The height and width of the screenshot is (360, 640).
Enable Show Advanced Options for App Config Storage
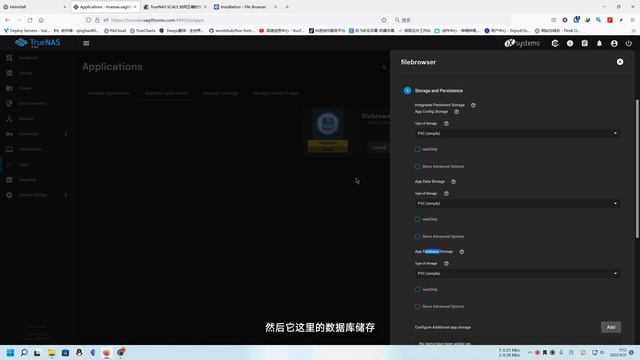417,166
